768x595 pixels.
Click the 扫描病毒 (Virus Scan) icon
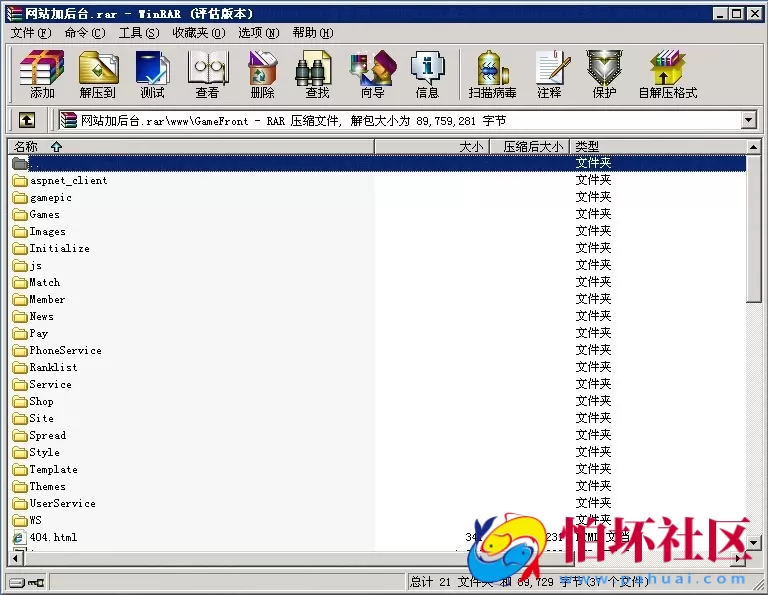[492, 74]
